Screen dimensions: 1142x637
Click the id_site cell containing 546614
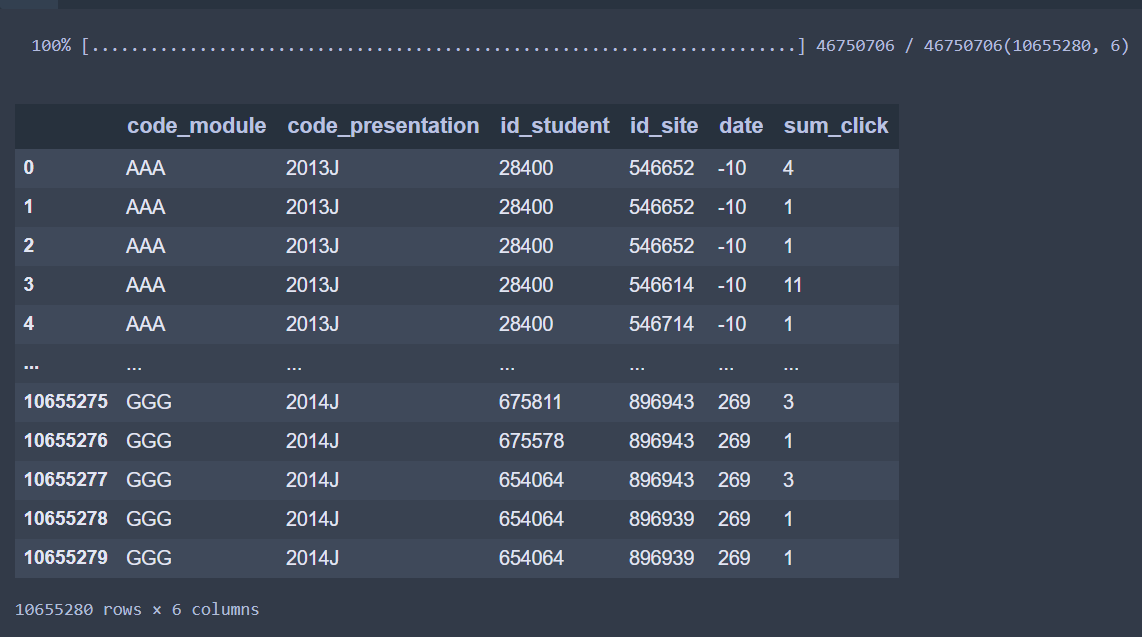(x=661, y=285)
